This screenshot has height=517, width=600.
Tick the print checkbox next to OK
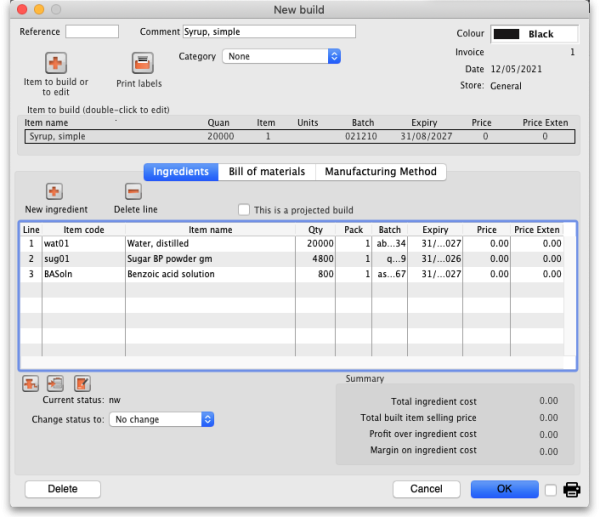(x=551, y=489)
